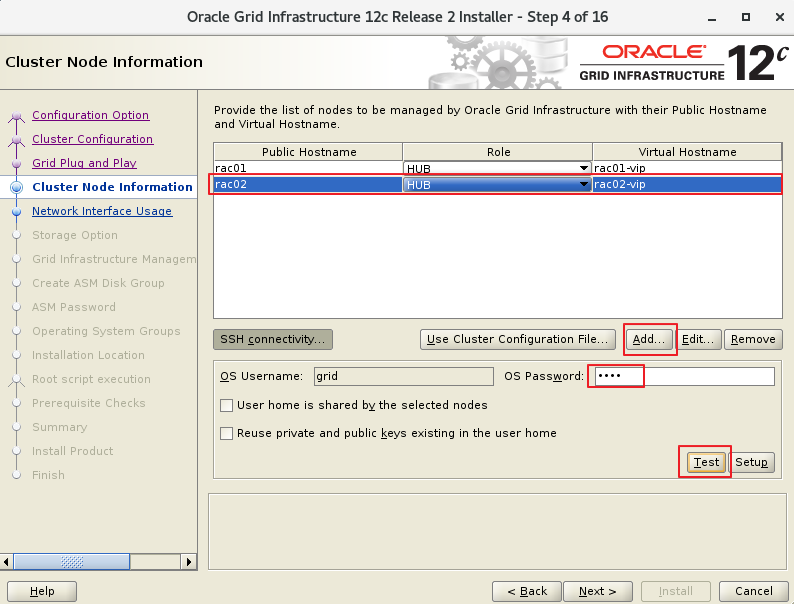This screenshot has width=794, height=604.
Task: Close the installer window
Action: click(780, 17)
